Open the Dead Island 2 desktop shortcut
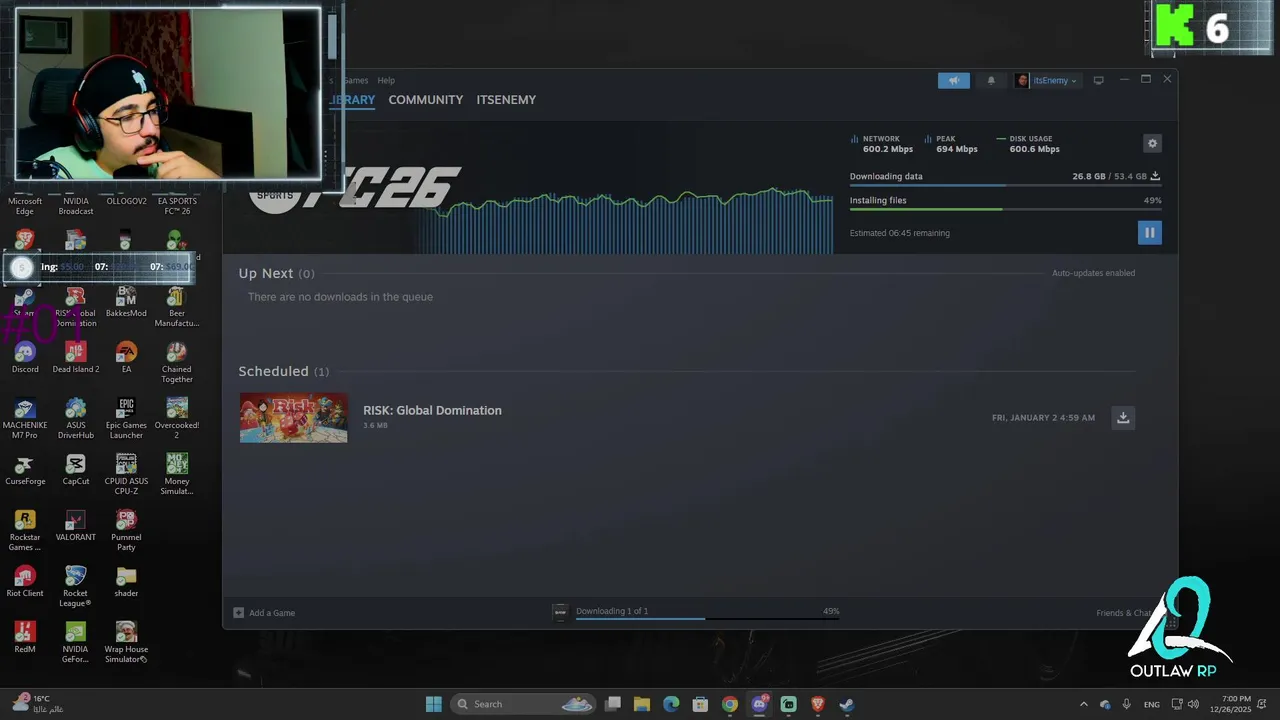This screenshot has height=720, width=1280. 76,358
